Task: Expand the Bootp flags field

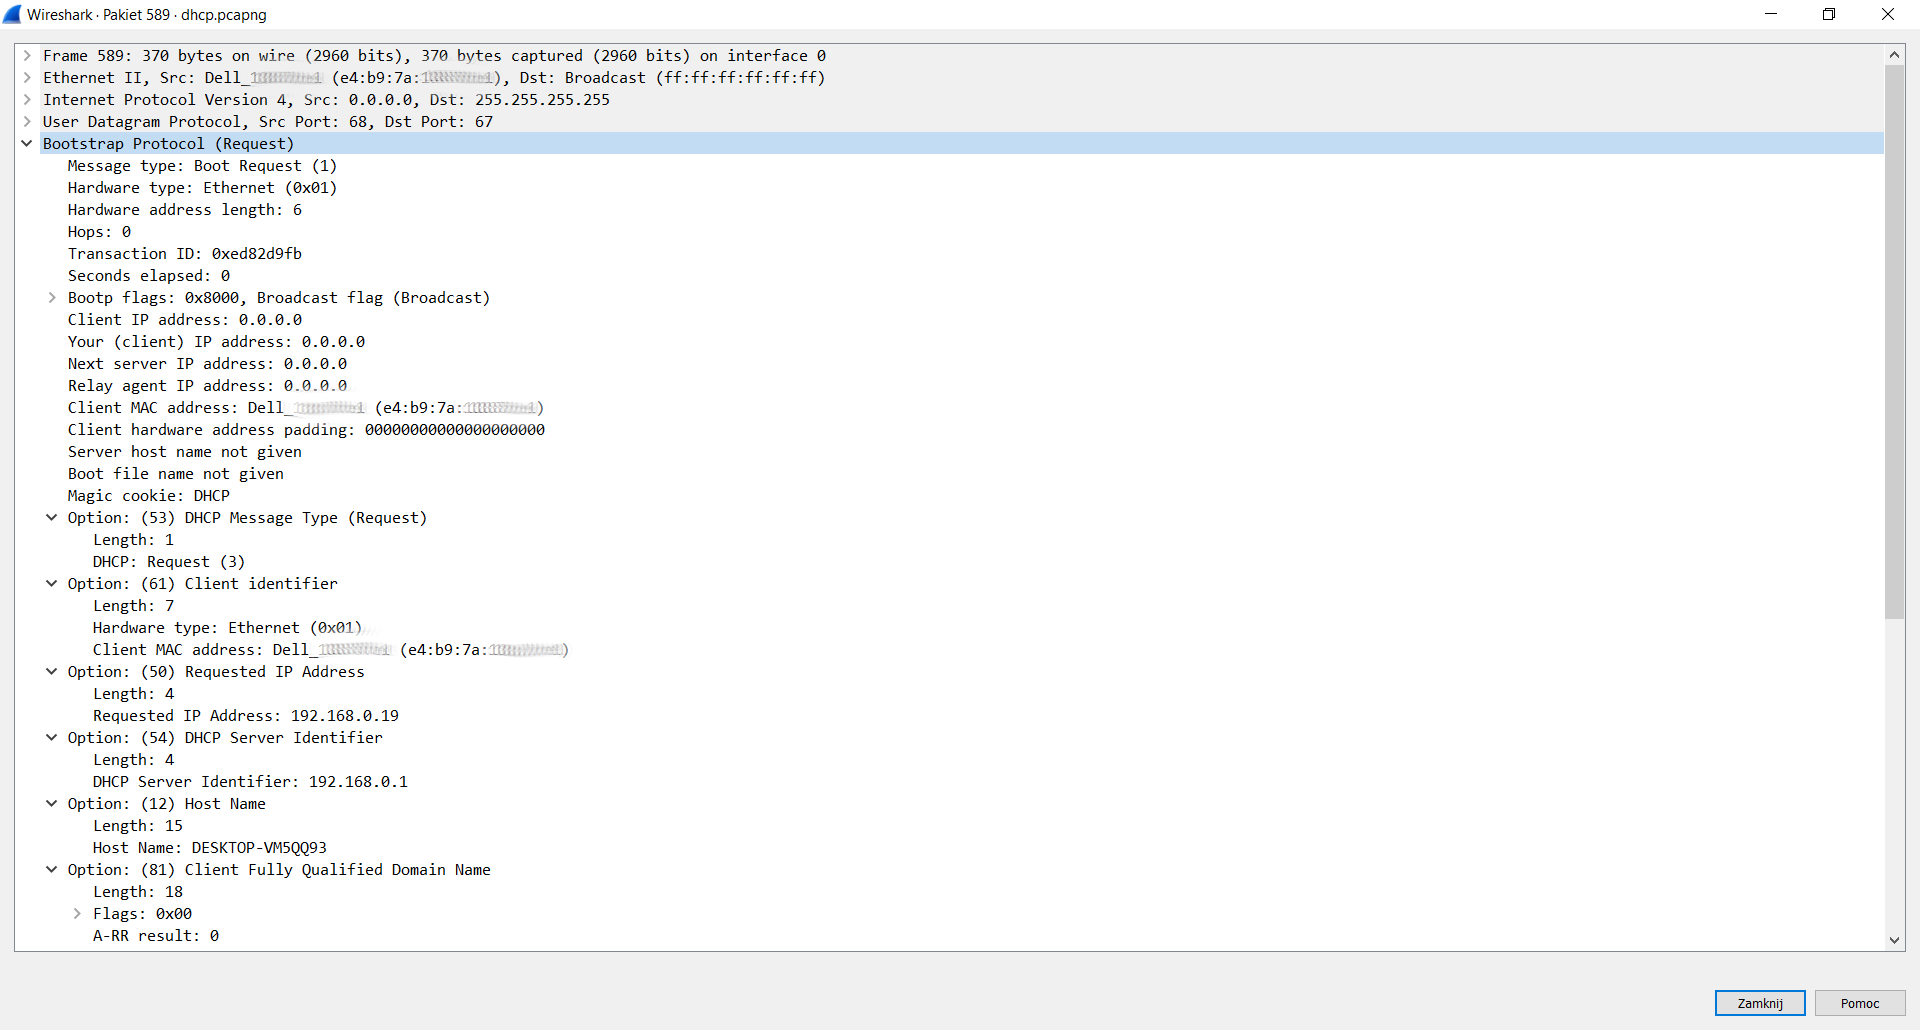Action: point(52,298)
